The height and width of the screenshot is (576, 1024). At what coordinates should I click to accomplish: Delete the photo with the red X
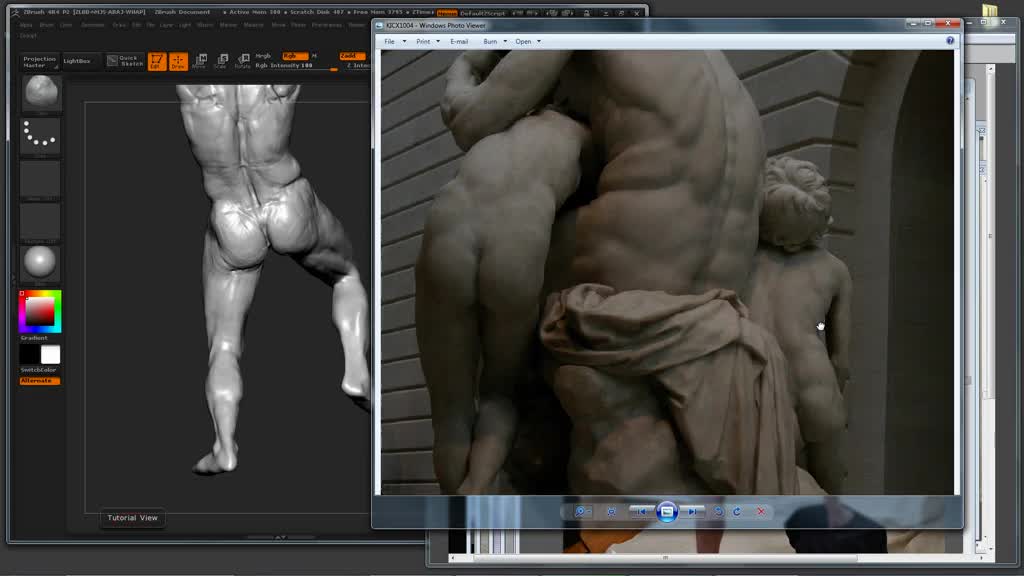761,512
